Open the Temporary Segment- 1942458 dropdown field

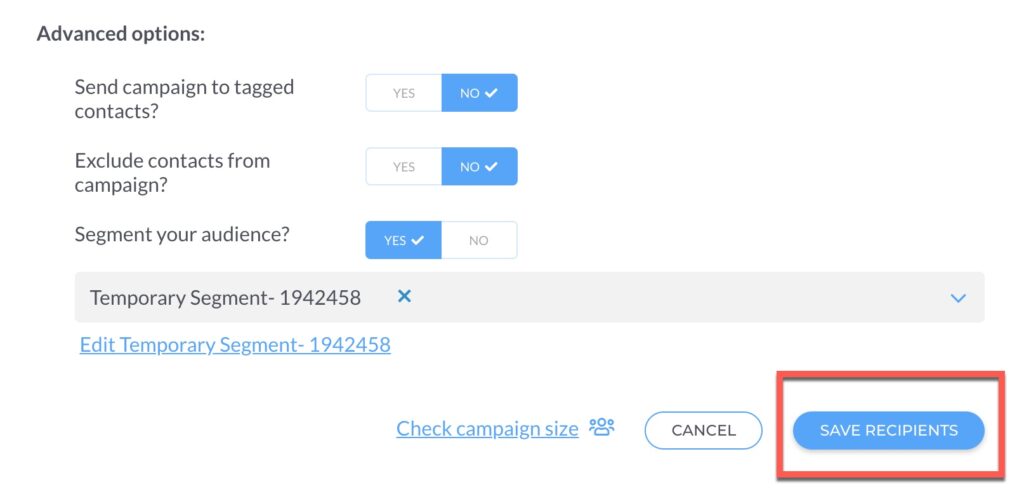[x=529, y=297]
